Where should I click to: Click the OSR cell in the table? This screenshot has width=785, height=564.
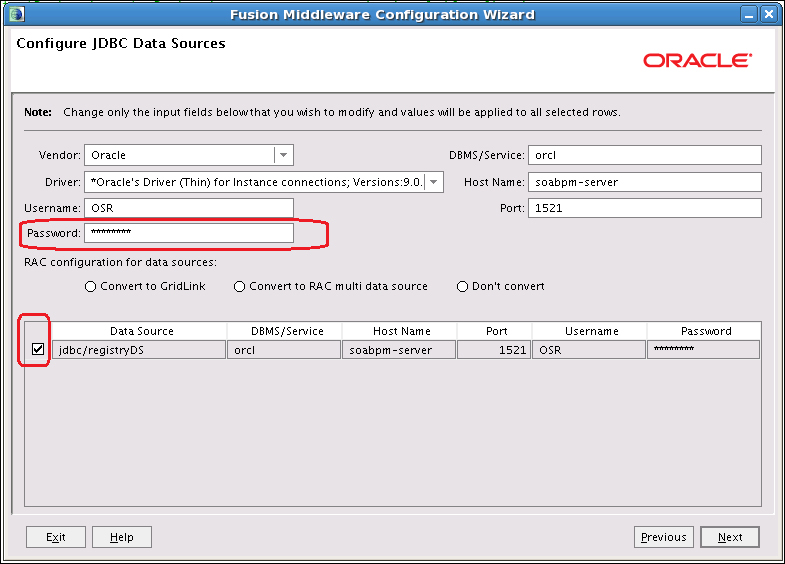pyautogui.click(x=590, y=350)
